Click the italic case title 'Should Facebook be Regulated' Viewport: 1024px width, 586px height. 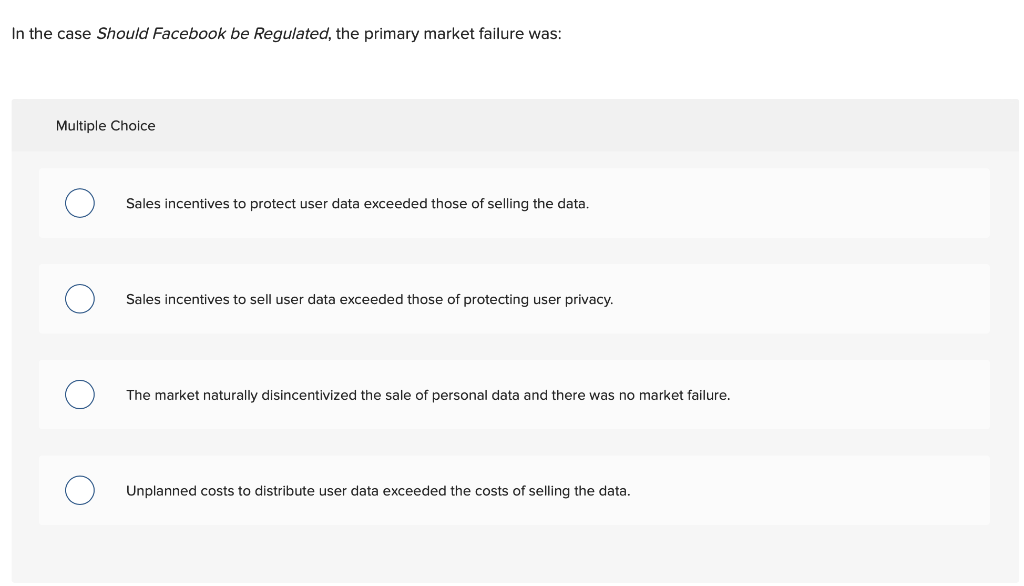[212, 34]
